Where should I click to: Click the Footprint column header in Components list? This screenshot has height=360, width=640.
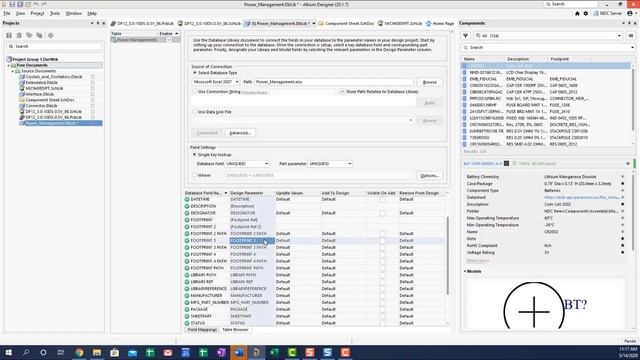point(560,59)
